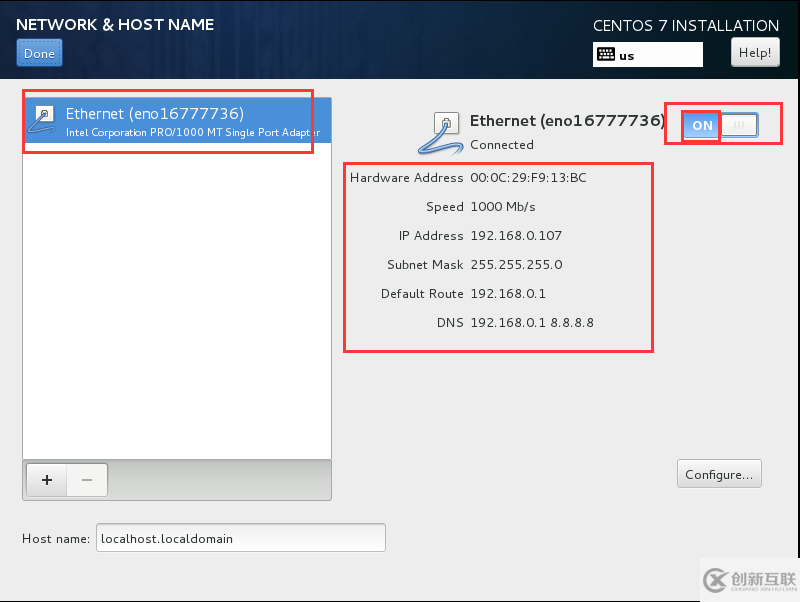Focus the Host name input field
Viewport: 800px width, 602px height.
tap(241, 538)
